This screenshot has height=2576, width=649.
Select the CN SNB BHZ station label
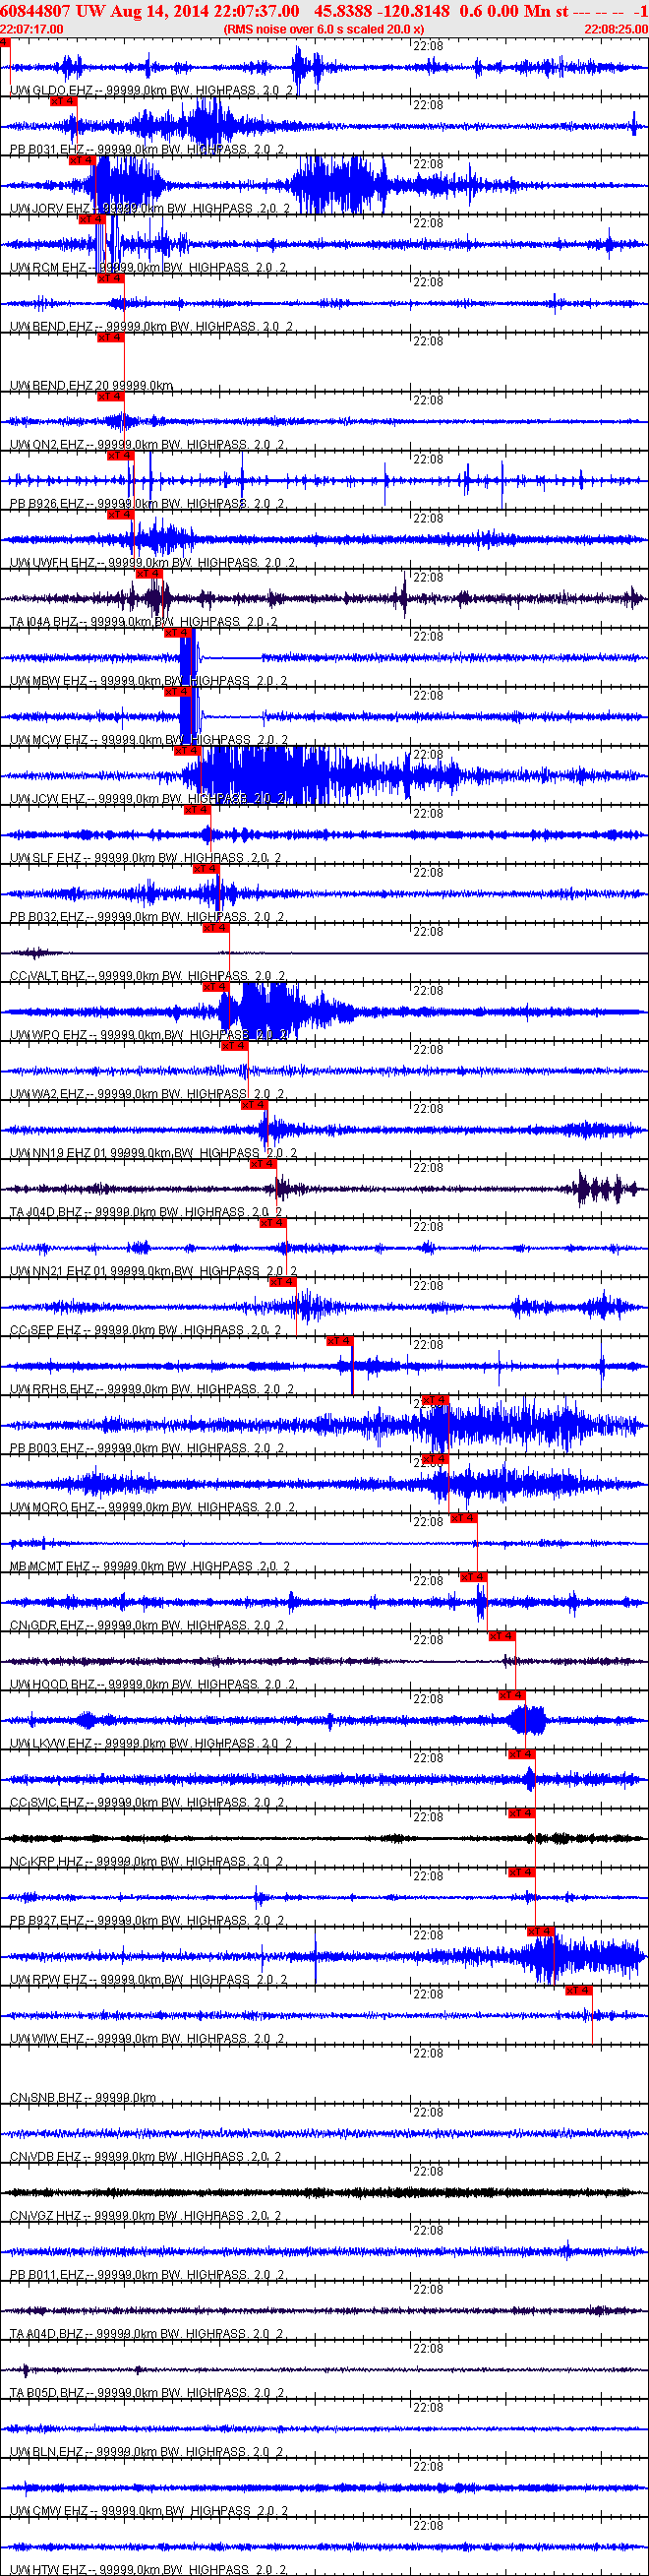(x=83, y=2096)
